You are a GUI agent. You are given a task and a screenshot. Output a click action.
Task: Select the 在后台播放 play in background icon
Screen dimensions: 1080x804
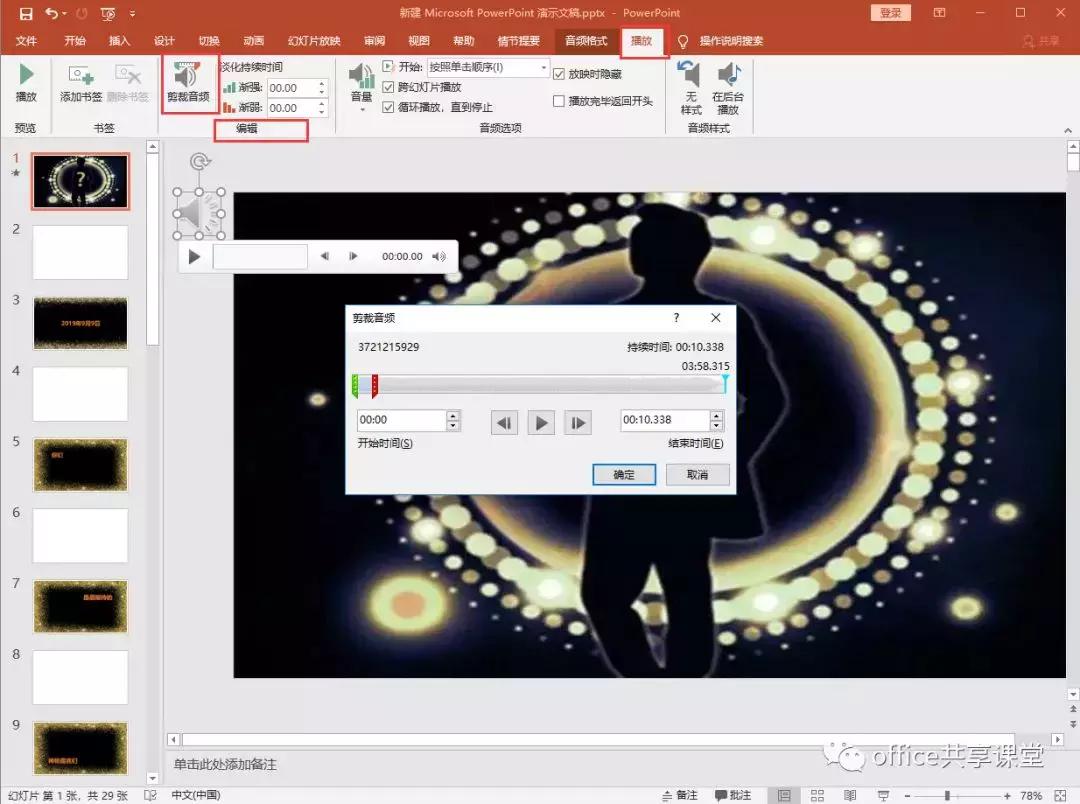[x=728, y=87]
